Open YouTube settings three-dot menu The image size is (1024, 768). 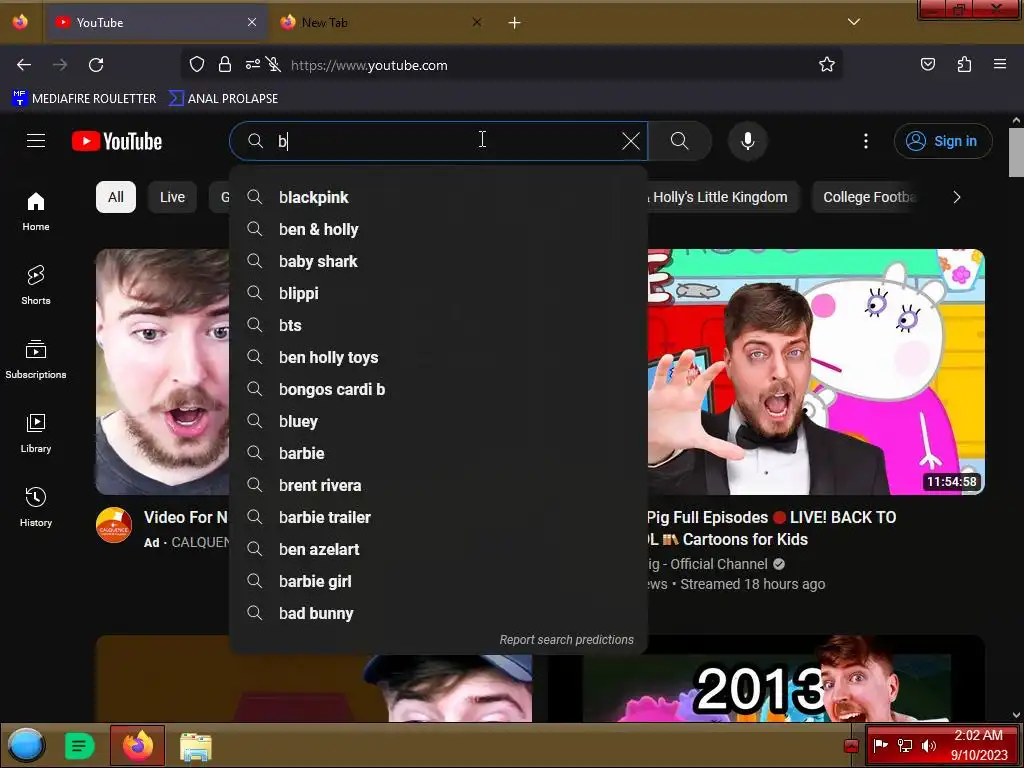click(866, 141)
